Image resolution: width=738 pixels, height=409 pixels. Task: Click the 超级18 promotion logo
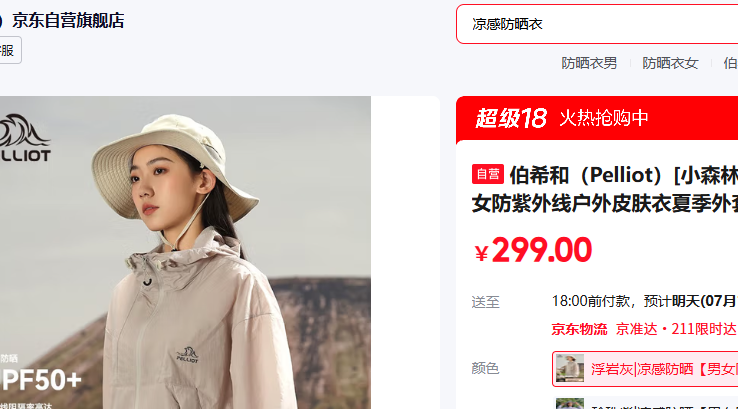coord(511,118)
